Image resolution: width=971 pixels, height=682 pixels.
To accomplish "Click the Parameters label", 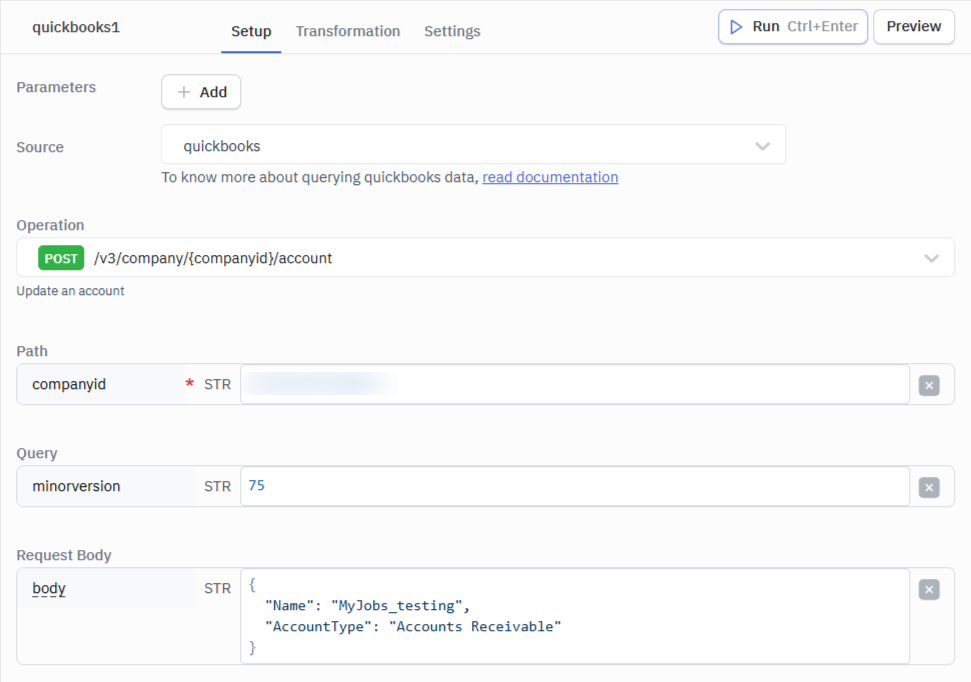I will pos(56,87).
